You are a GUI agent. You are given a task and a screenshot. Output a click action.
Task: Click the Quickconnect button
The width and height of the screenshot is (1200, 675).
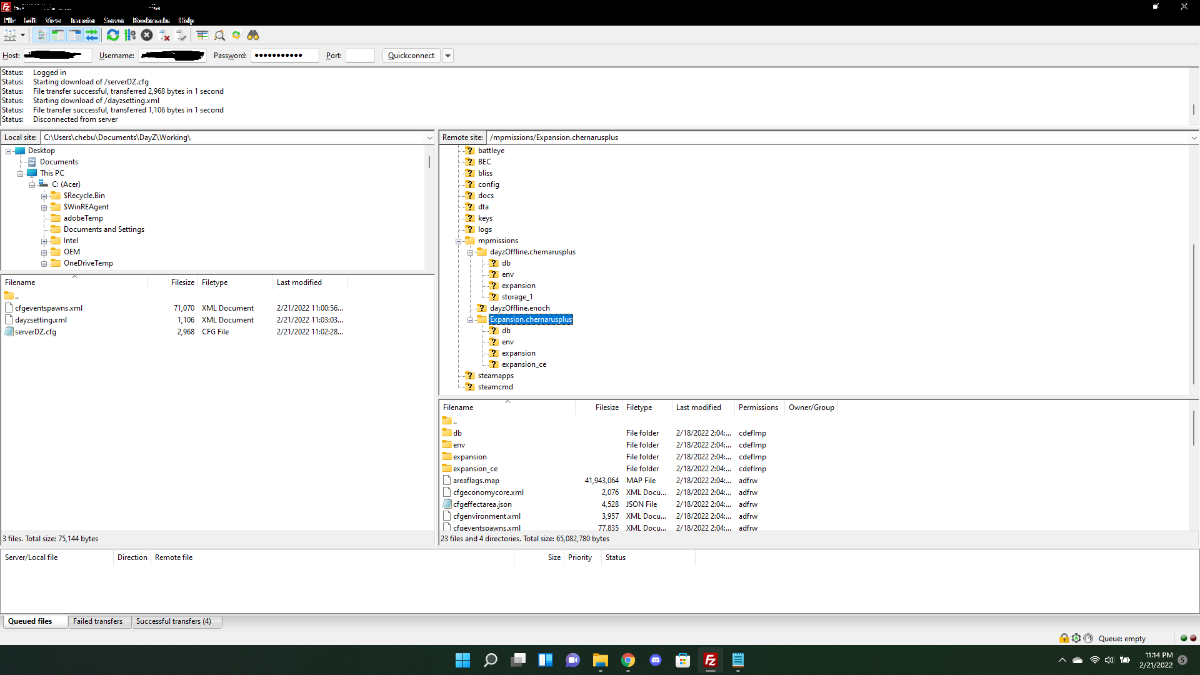(411, 55)
